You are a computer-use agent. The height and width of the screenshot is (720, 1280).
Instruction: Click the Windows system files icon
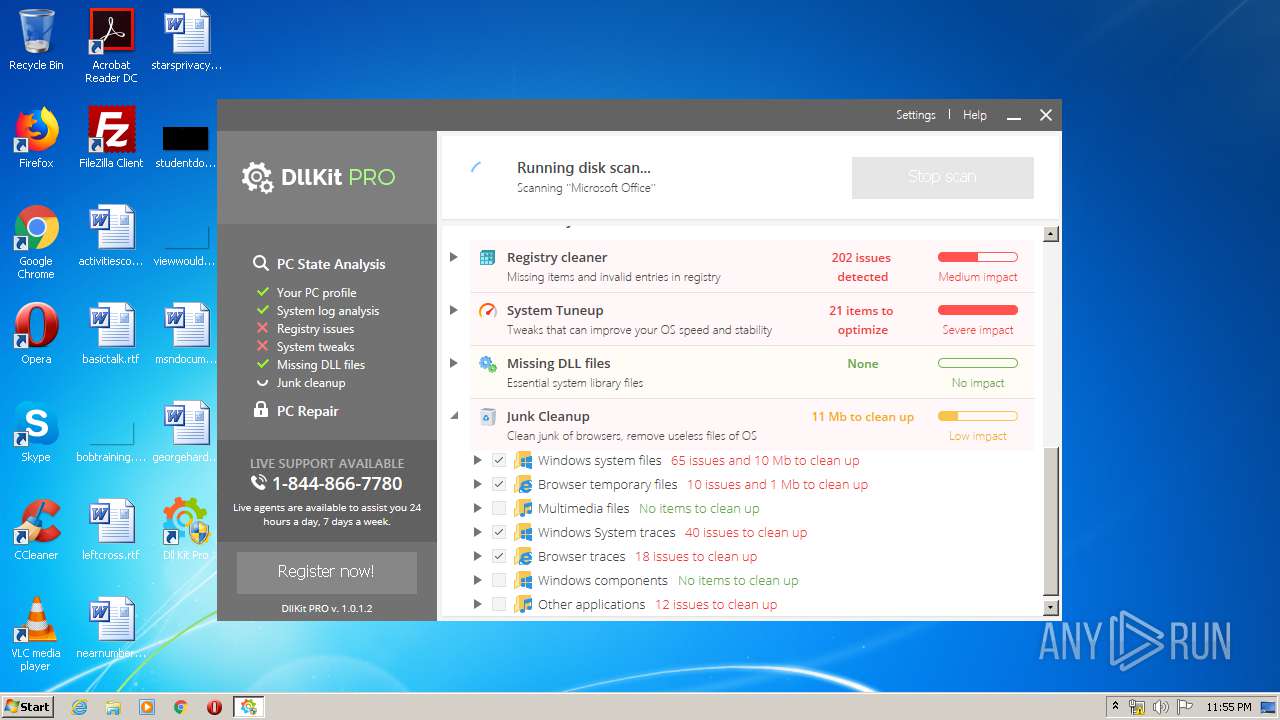[523, 461]
